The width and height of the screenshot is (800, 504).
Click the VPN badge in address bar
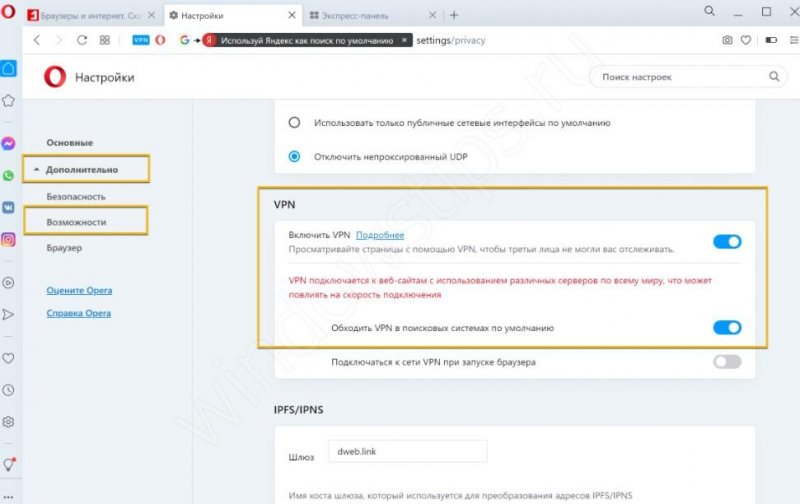coord(141,40)
